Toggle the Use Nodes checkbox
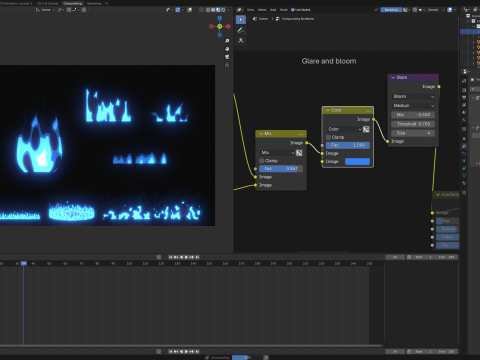The width and height of the screenshot is (480, 360). [x=293, y=10]
